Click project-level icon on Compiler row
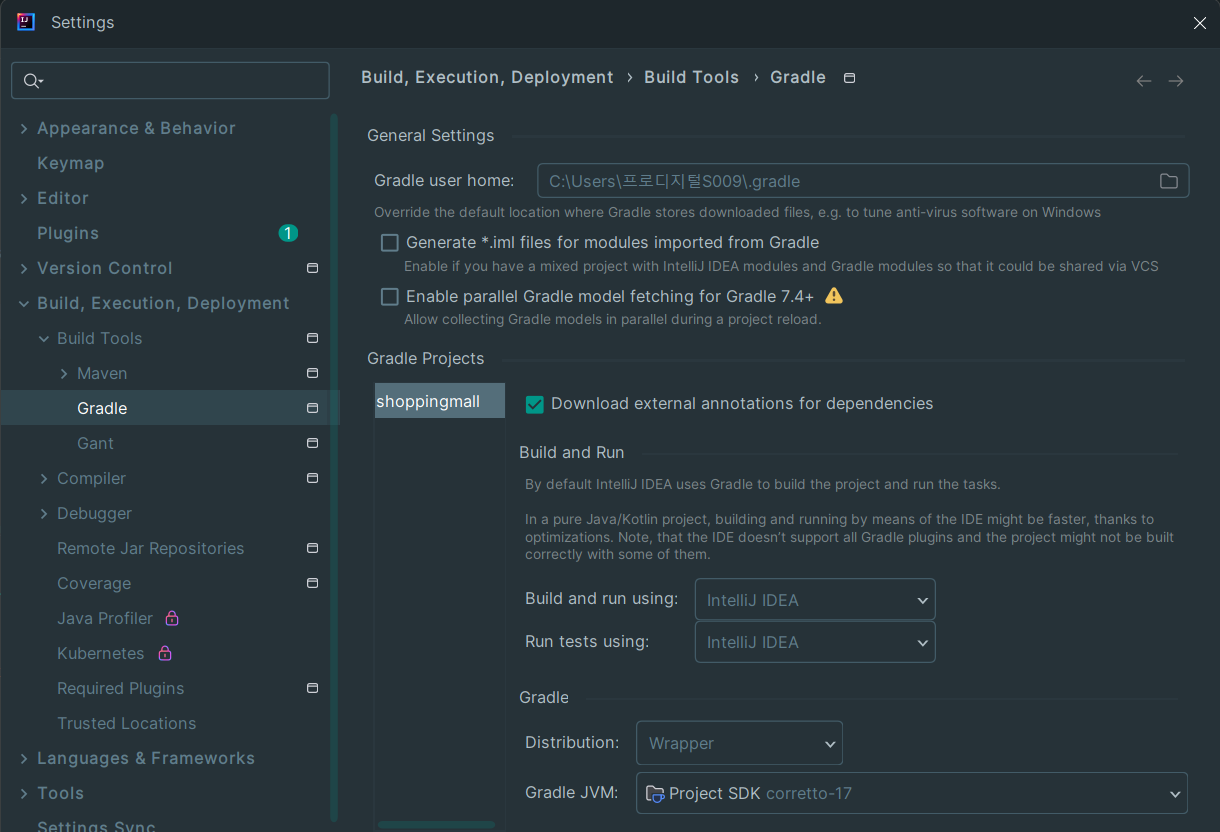Screen dimensions: 1220x832 [312, 478]
